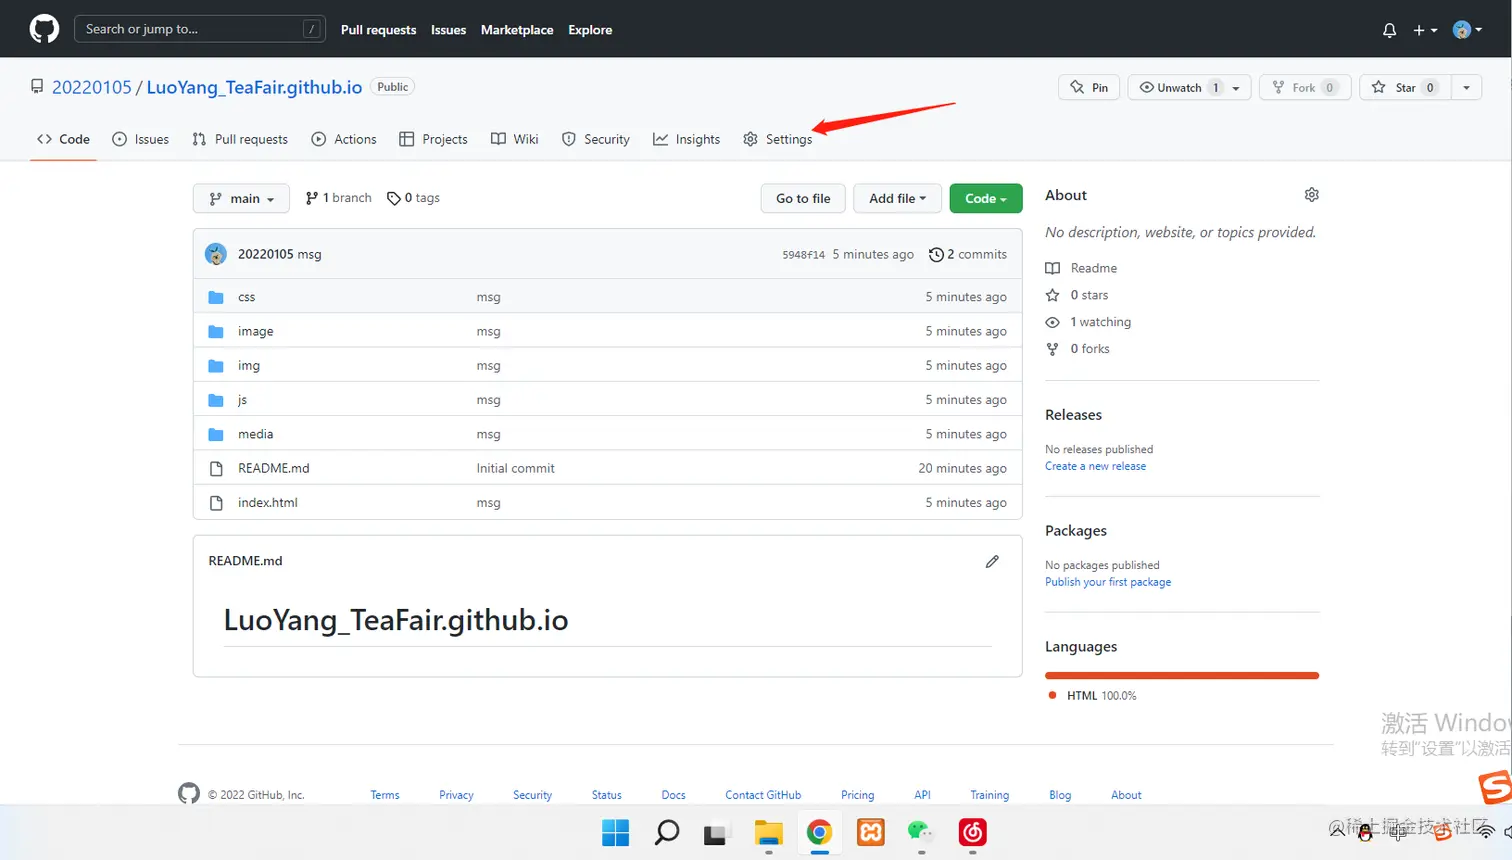Open the Wiki tab

515,139
